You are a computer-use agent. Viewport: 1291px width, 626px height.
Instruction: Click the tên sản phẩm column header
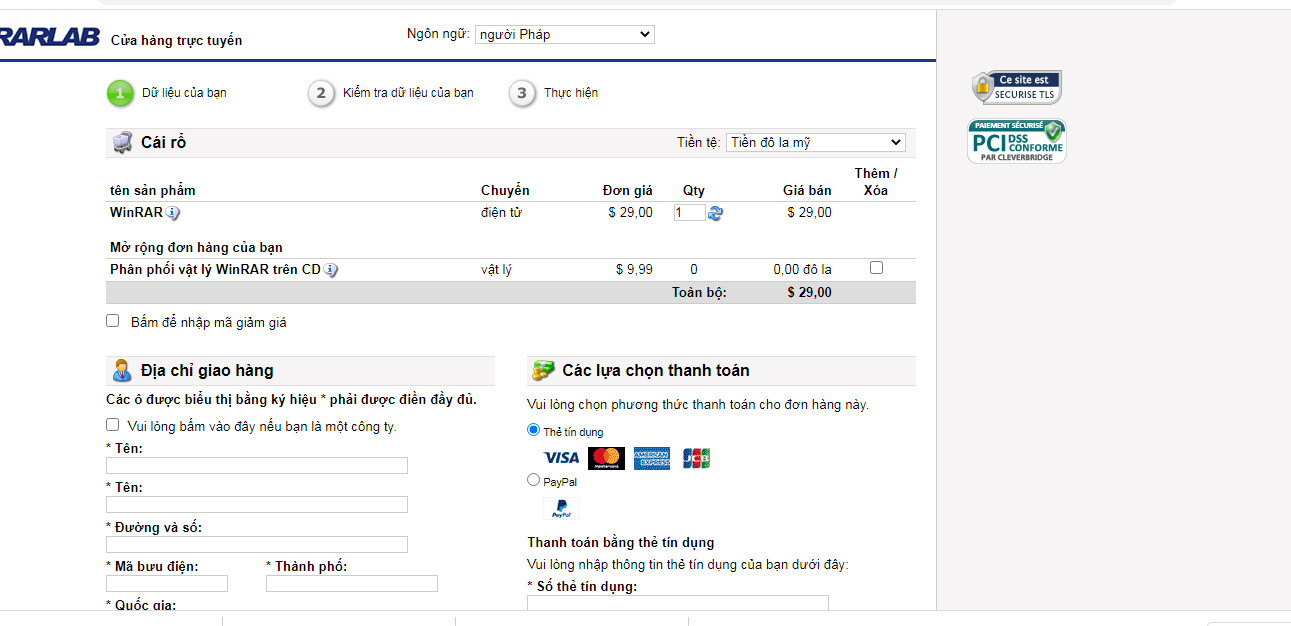pyautogui.click(x=153, y=190)
